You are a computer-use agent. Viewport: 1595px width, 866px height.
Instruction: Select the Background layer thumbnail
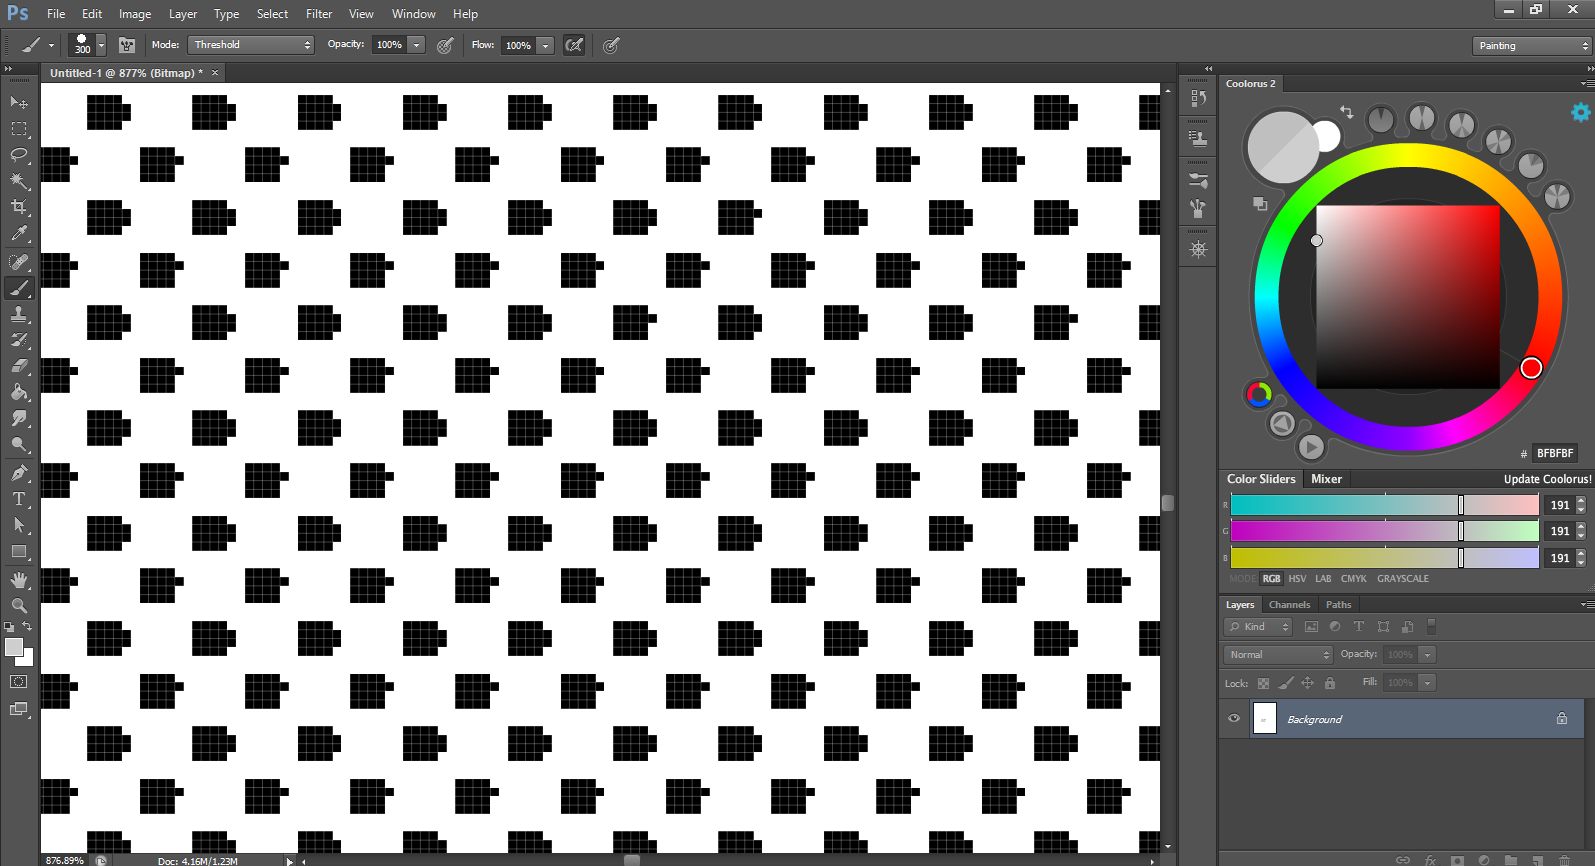click(x=1265, y=718)
